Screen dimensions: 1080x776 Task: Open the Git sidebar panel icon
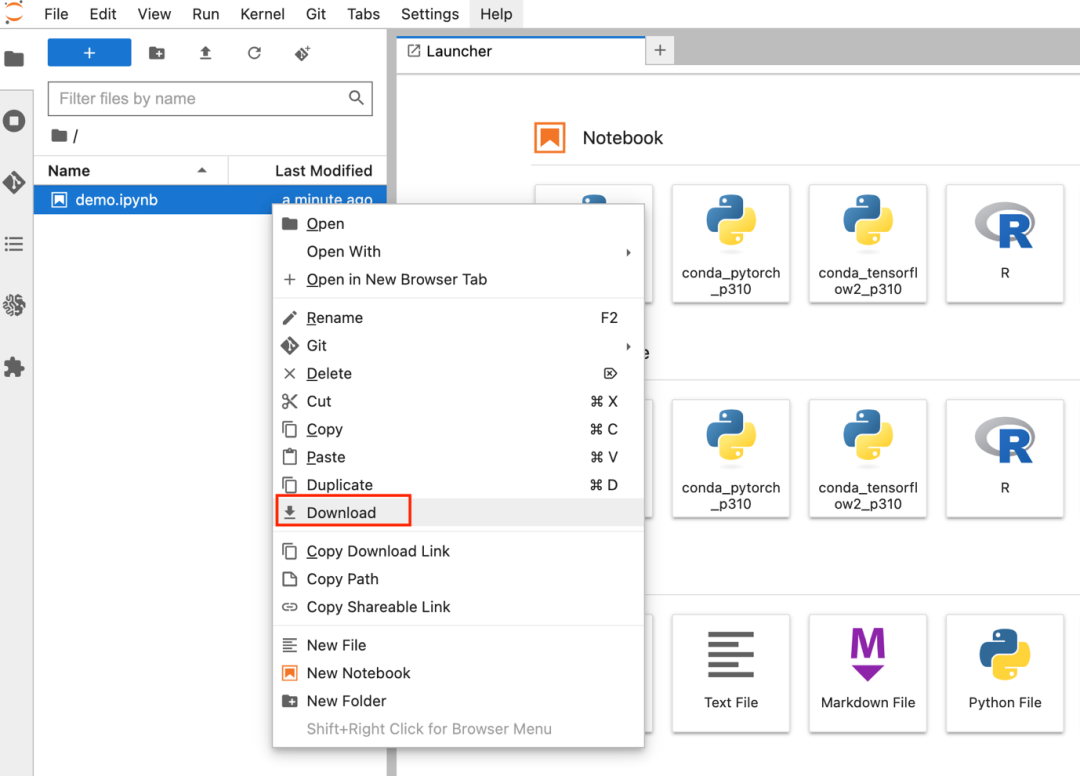coord(14,182)
